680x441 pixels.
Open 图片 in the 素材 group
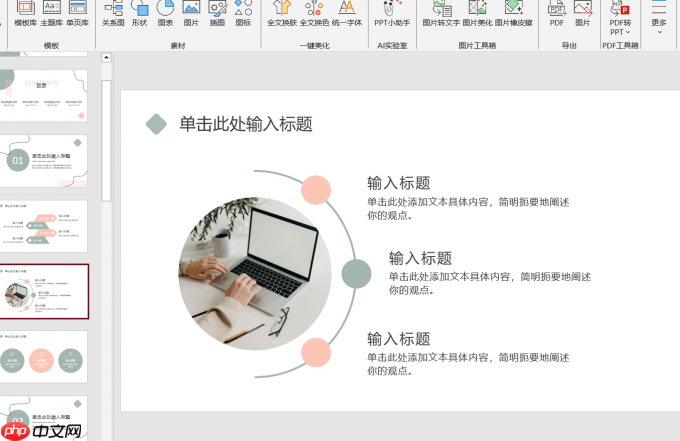pyautogui.click(x=191, y=13)
